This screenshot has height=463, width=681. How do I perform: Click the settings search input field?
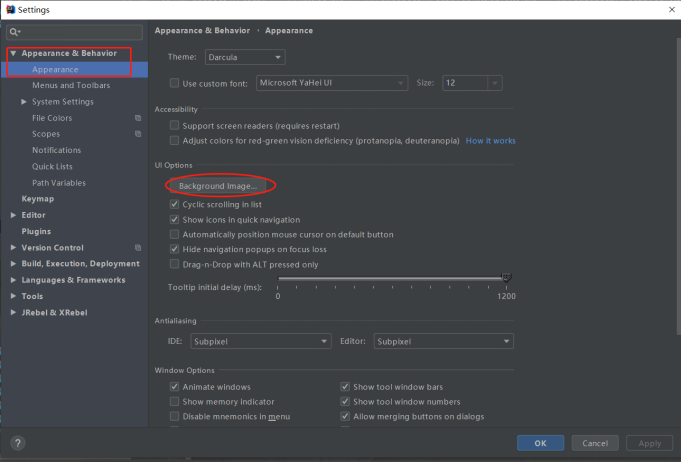[x=74, y=32]
